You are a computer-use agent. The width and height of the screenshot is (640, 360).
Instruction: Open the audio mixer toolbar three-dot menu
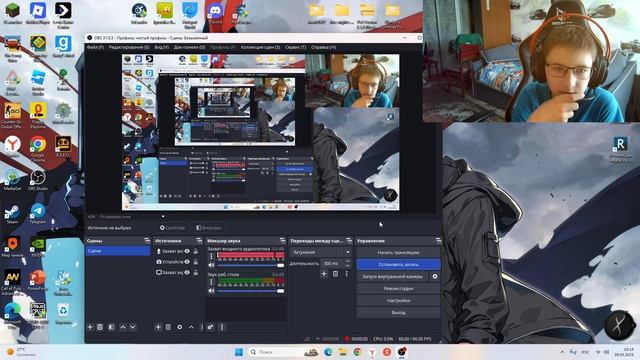pos(222,327)
